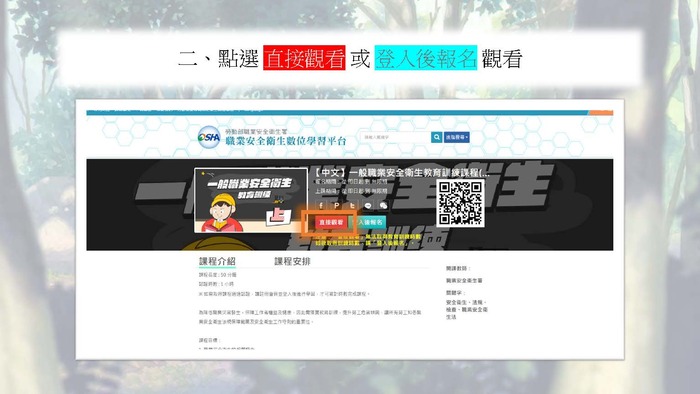Share the course via Plurk icon
Image resolution: width=700 pixels, height=394 pixels.
337,205
